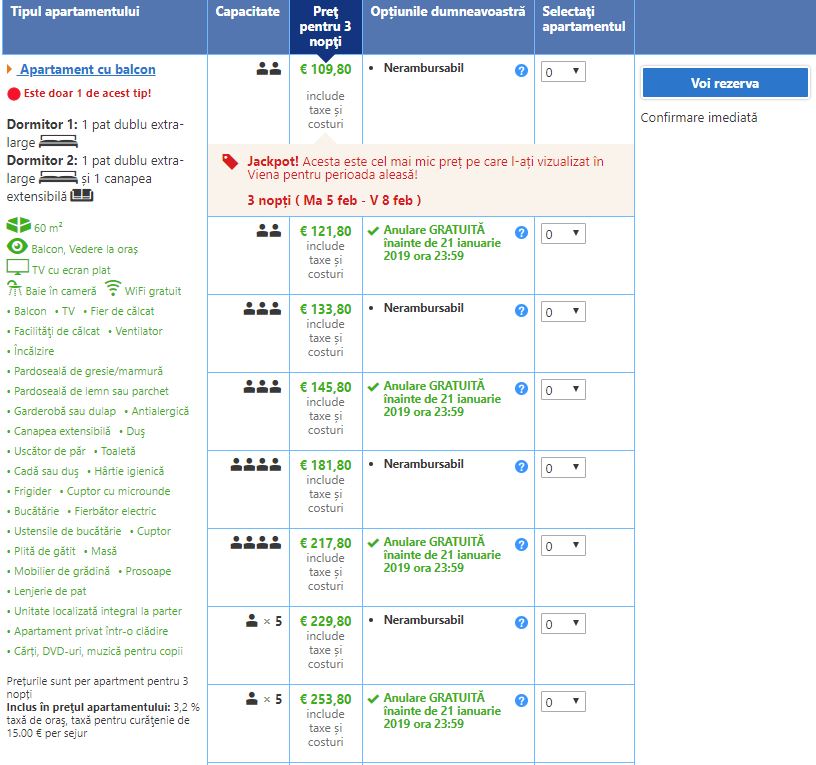
Task: Click the €109,80 price text
Action: point(326,70)
